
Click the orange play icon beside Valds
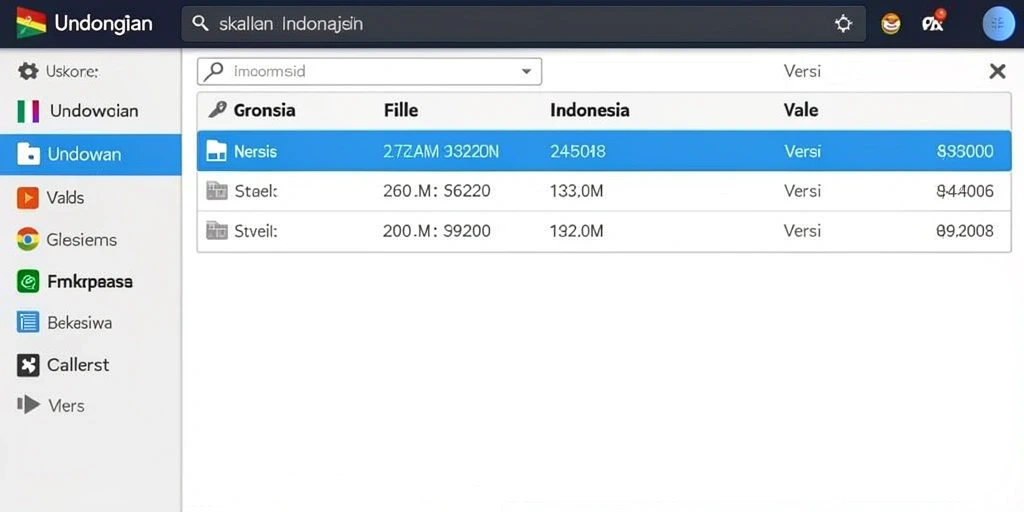pyautogui.click(x=28, y=197)
